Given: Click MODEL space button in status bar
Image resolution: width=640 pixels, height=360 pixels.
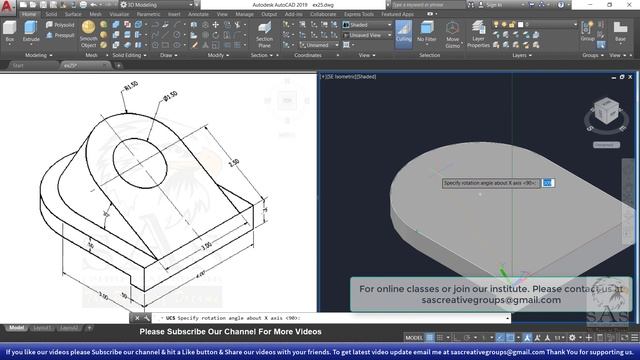Looking at the screenshot, I should pyautogui.click(x=413, y=338).
